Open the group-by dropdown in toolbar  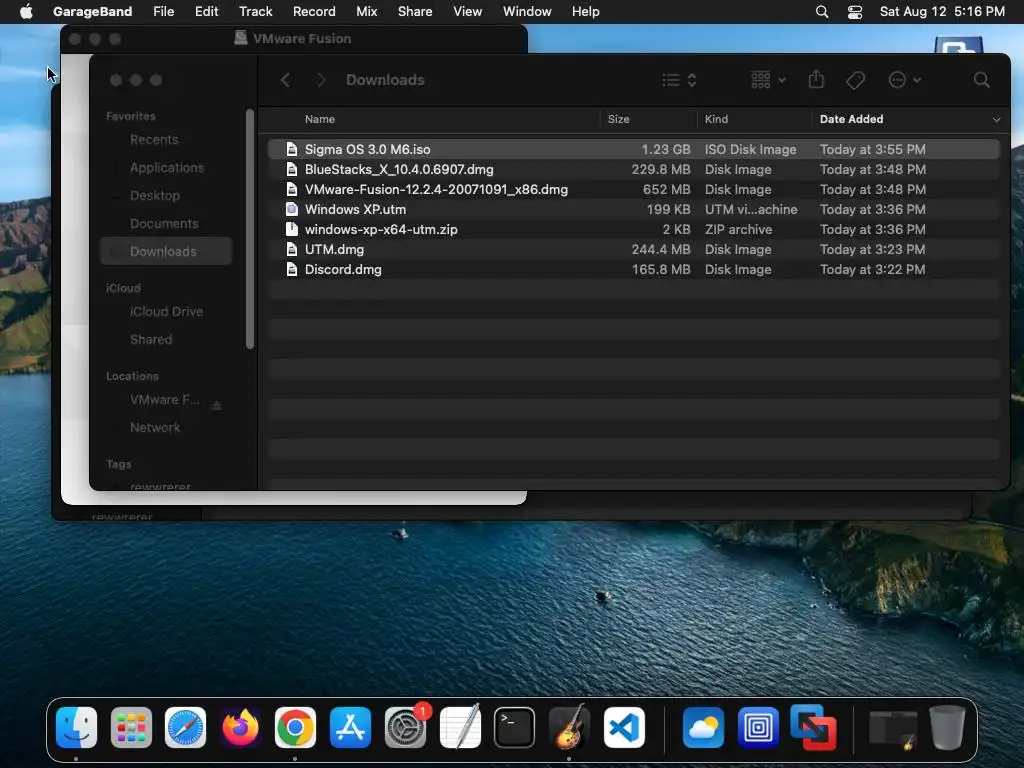click(768, 80)
